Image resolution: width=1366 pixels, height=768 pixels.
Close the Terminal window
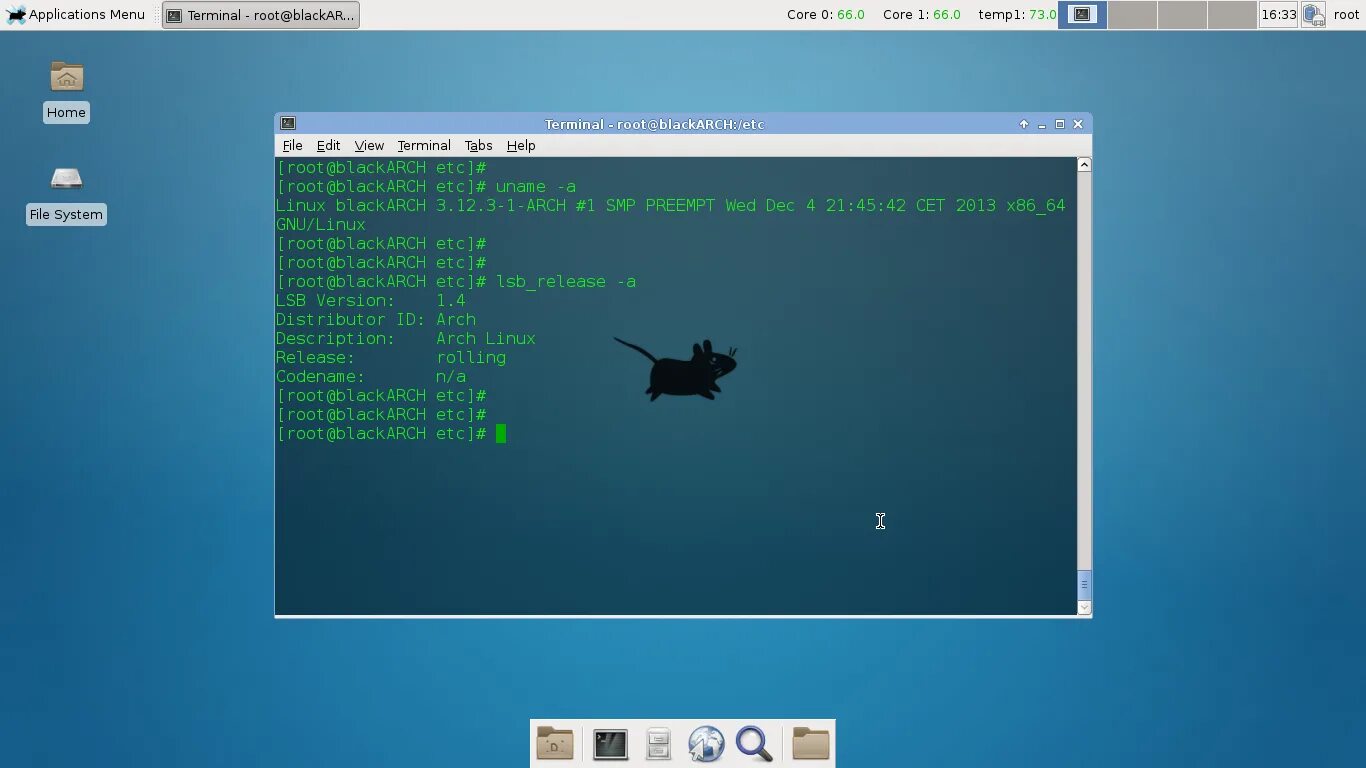point(1078,124)
